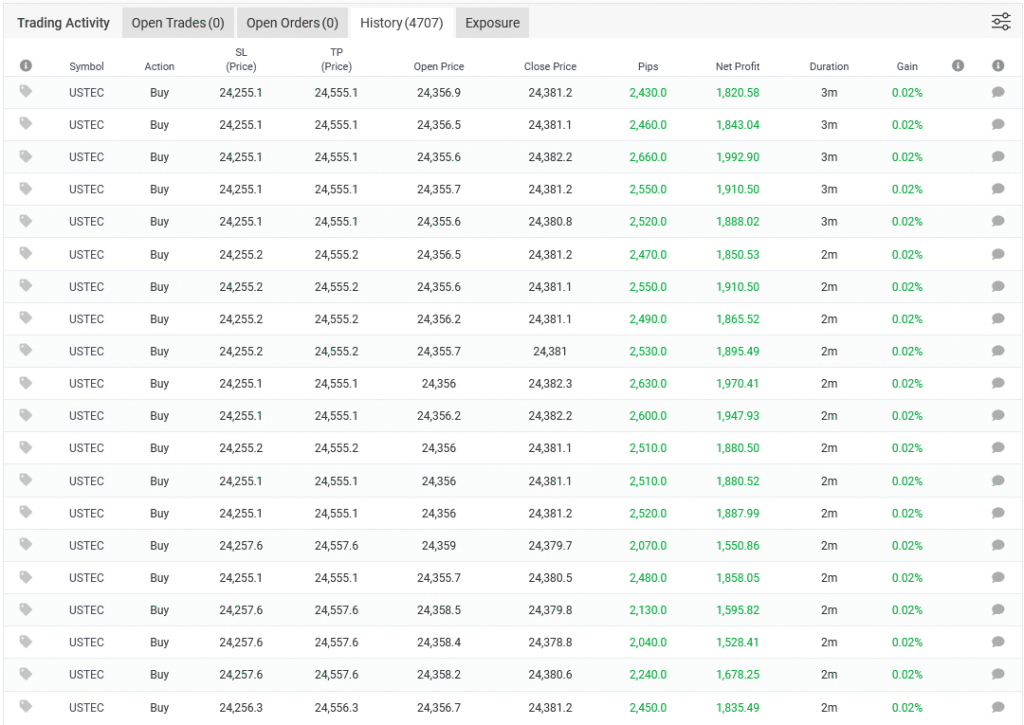
Task: Click the tag icon on the first USTEC row
Action: tap(26, 92)
